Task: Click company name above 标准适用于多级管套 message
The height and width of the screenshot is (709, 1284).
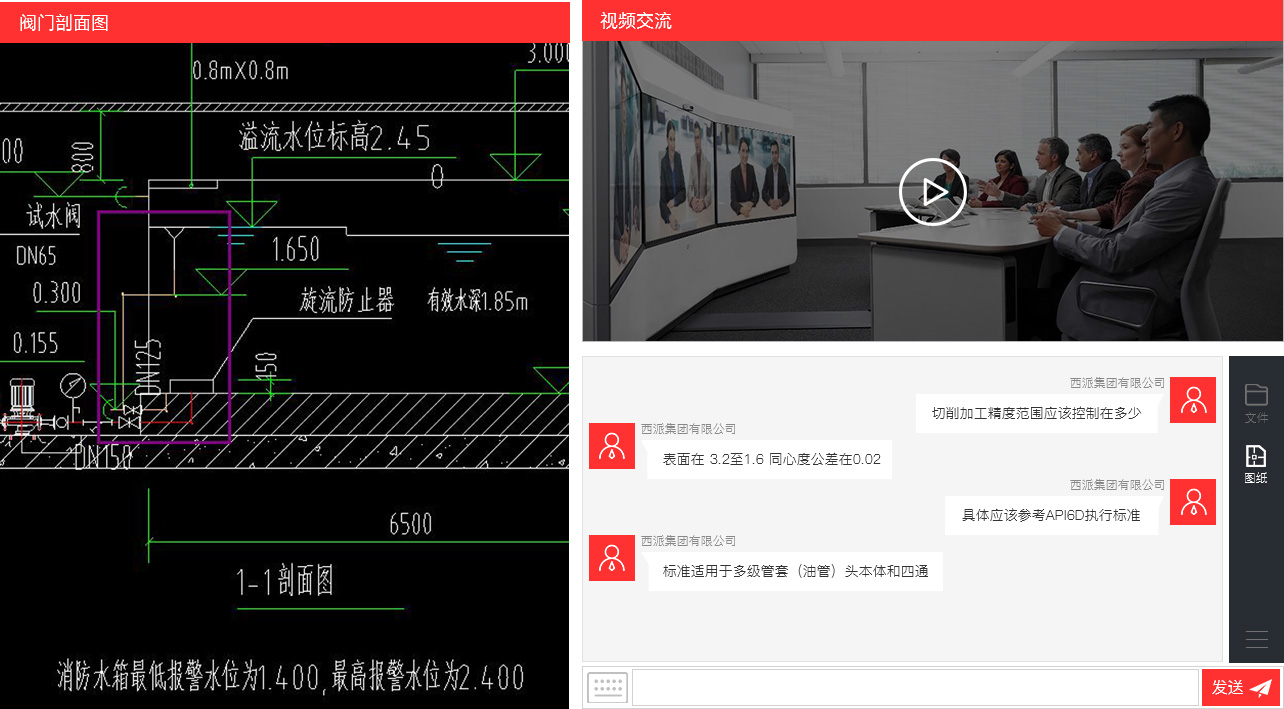Action: point(688,541)
